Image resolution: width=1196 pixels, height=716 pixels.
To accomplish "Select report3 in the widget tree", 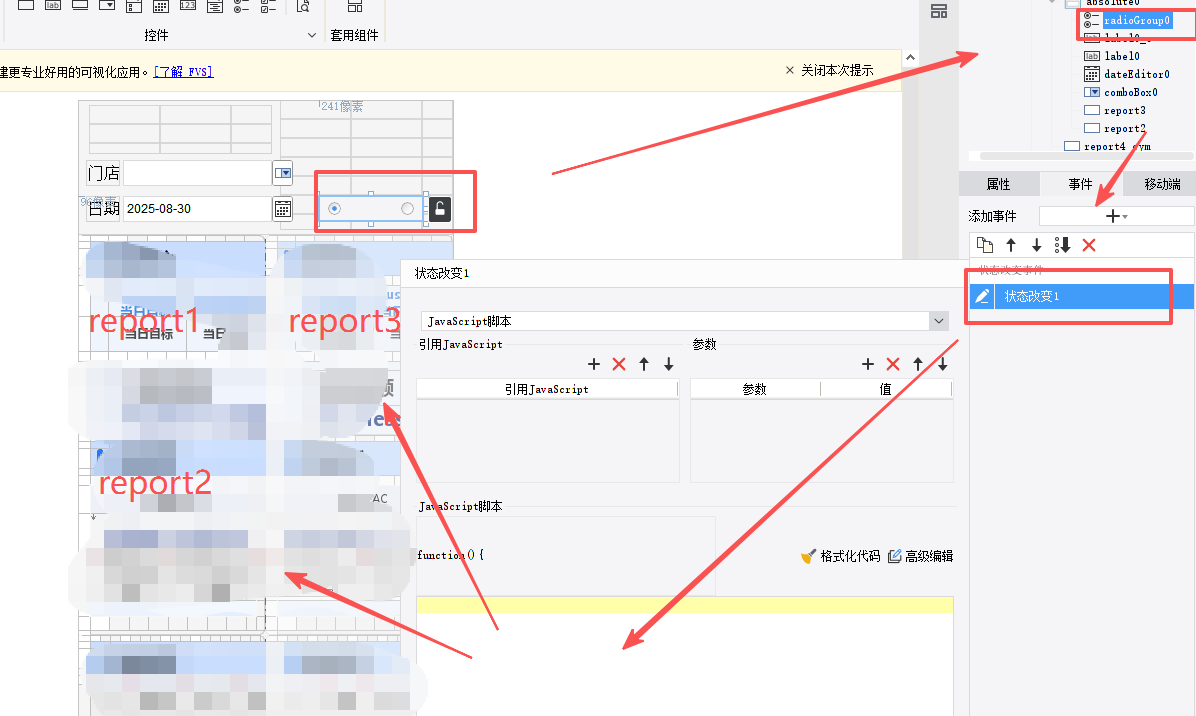I will pyautogui.click(x=1124, y=111).
